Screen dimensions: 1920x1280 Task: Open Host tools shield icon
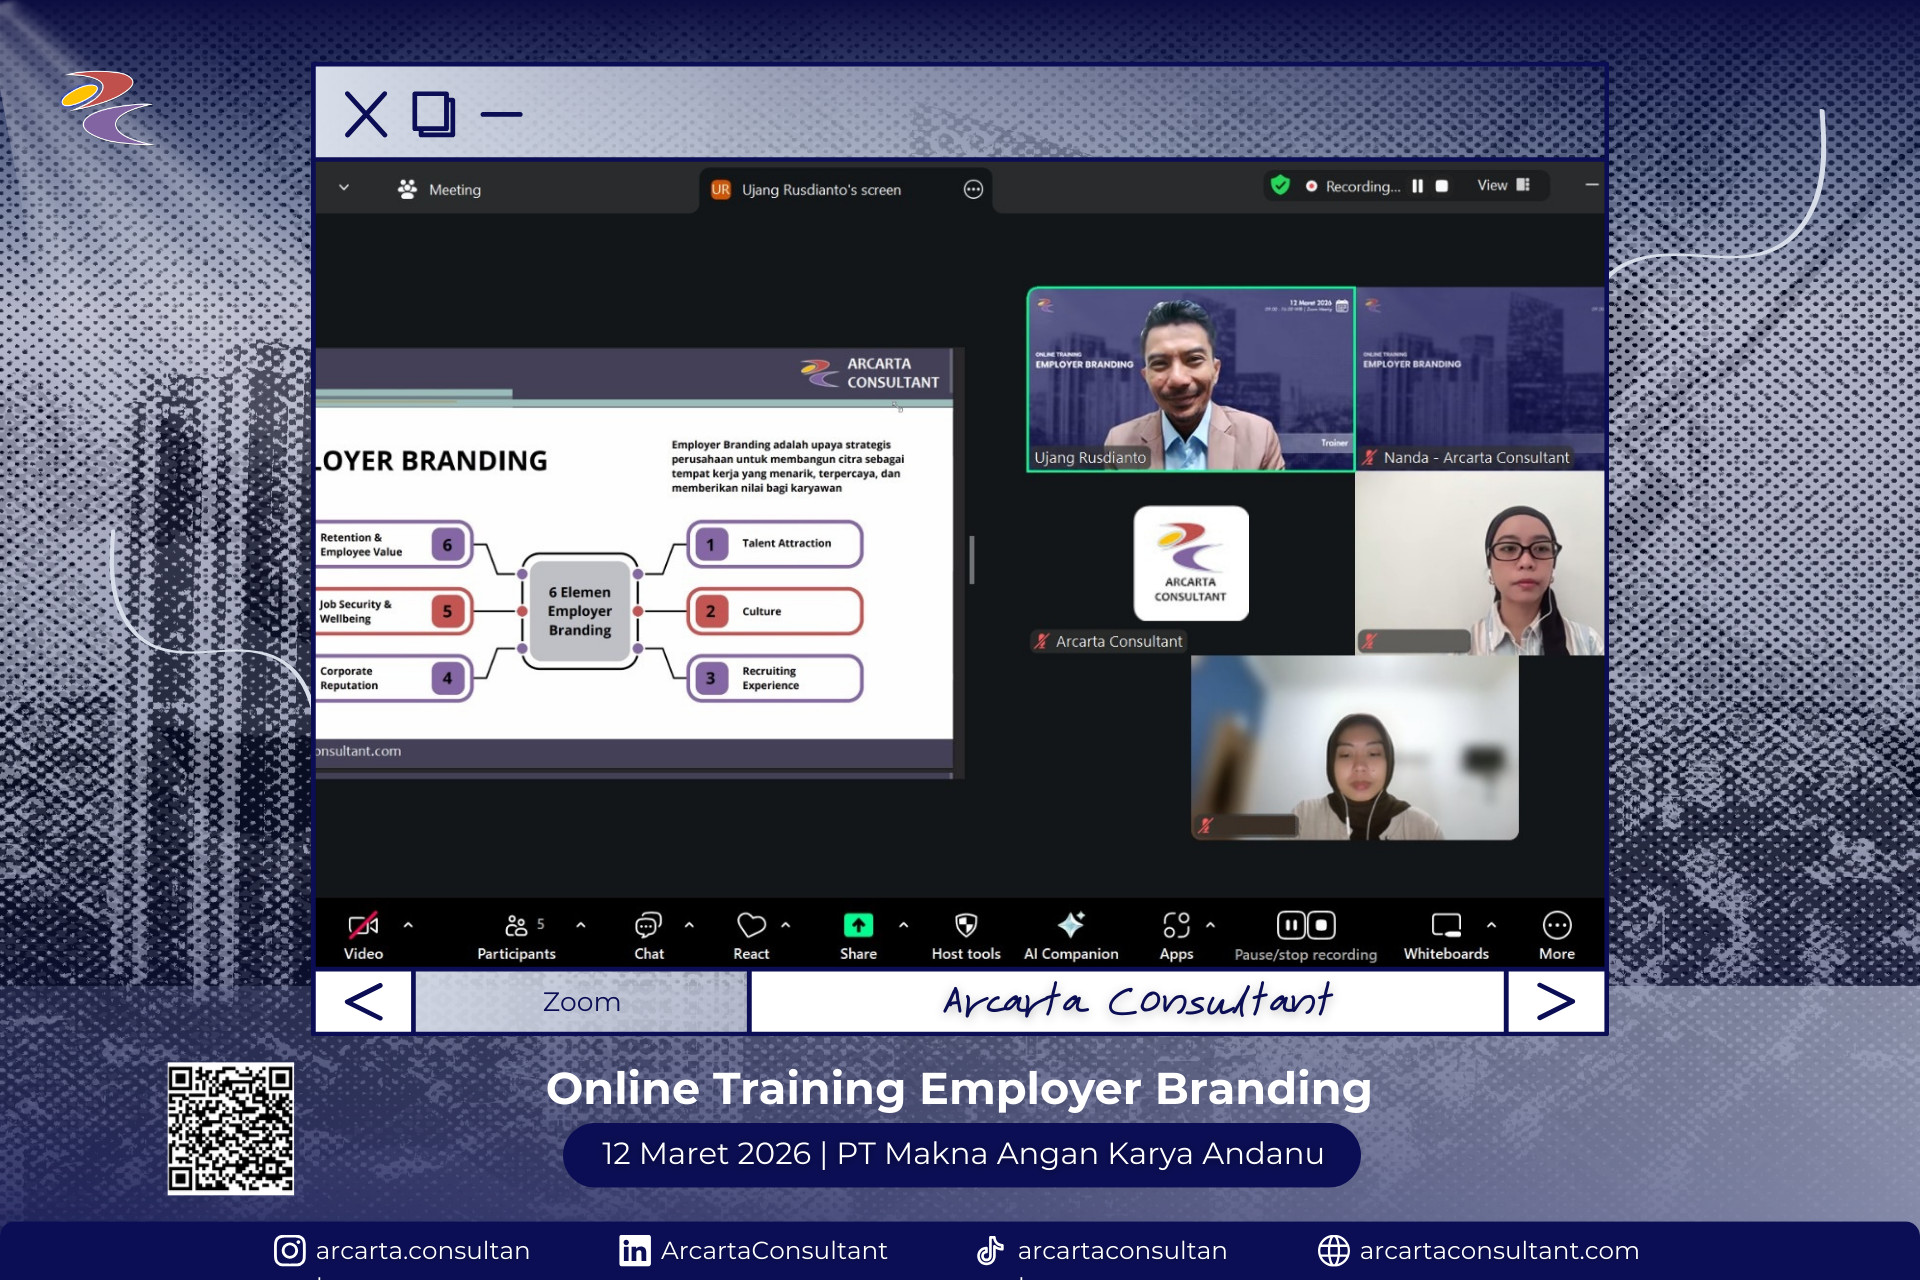965,926
